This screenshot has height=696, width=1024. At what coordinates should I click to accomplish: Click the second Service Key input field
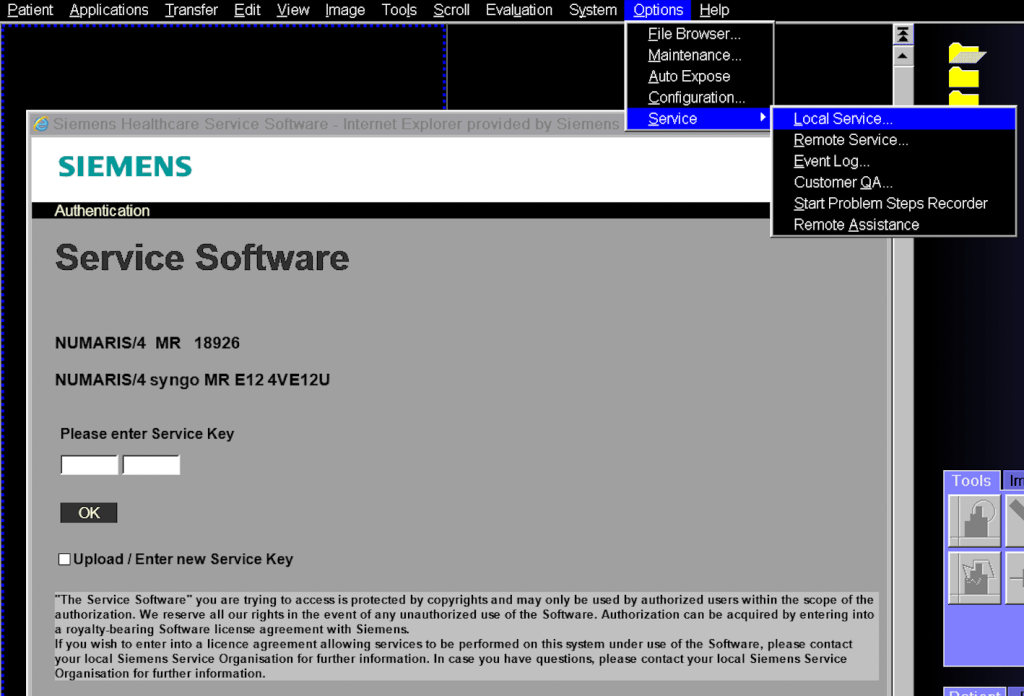click(x=151, y=465)
